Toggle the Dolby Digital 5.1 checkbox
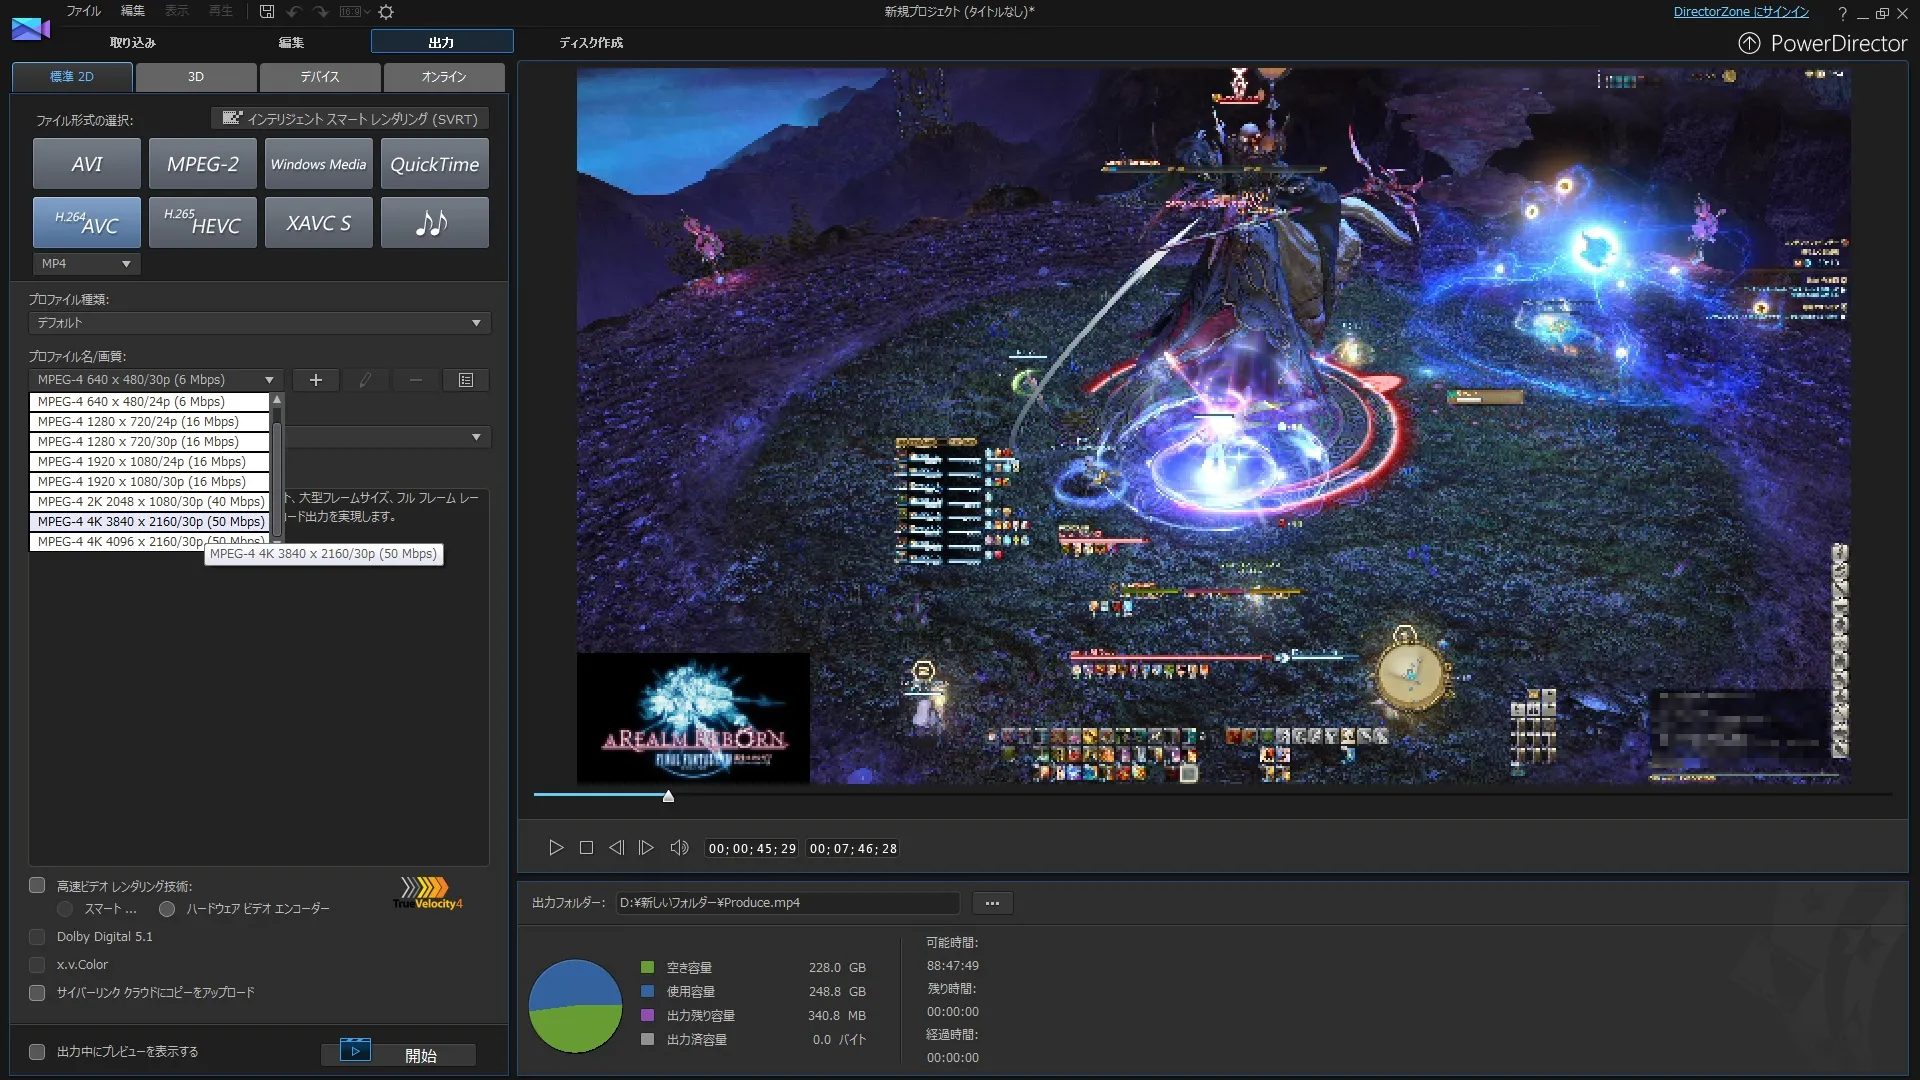Image resolution: width=1920 pixels, height=1080 pixels. coord(37,937)
